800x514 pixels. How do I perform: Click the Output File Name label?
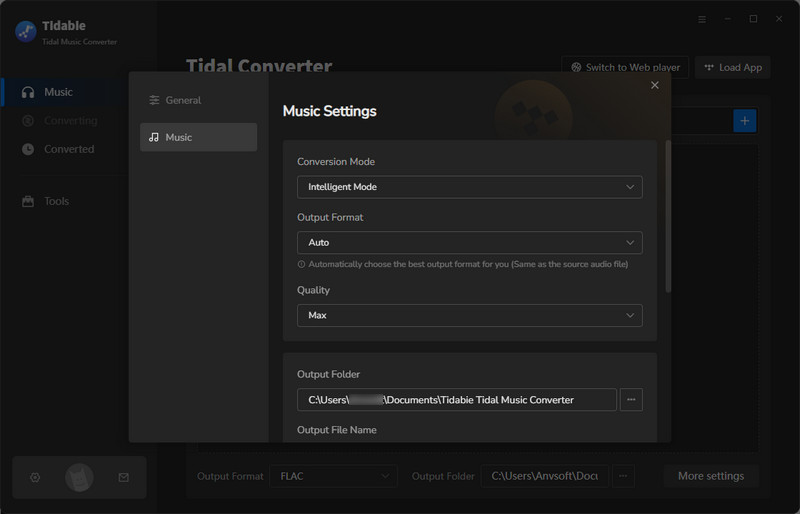click(x=337, y=430)
